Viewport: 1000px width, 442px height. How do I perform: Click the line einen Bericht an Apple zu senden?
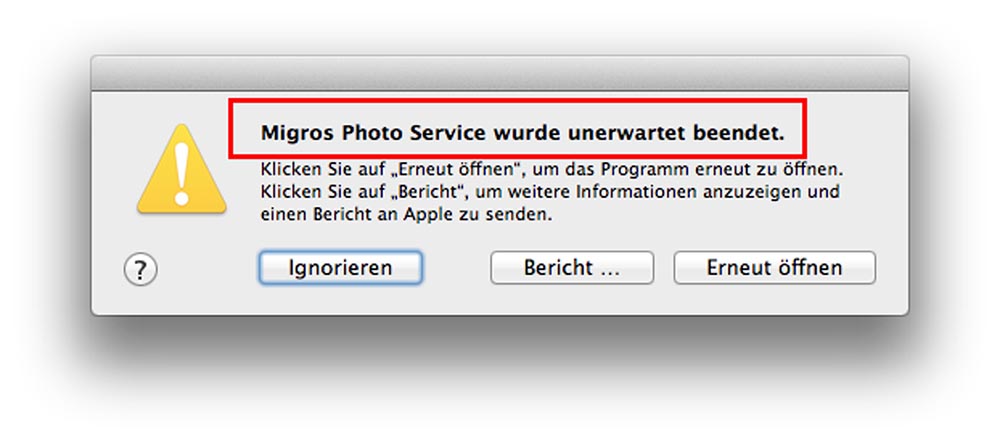pyautogui.click(x=406, y=215)
